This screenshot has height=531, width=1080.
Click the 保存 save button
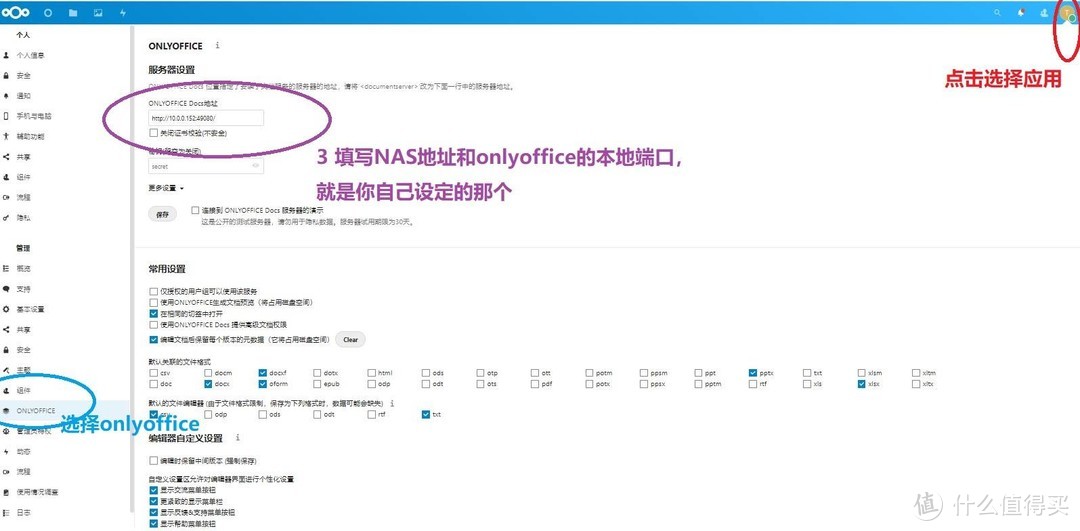tap(162, 214)
